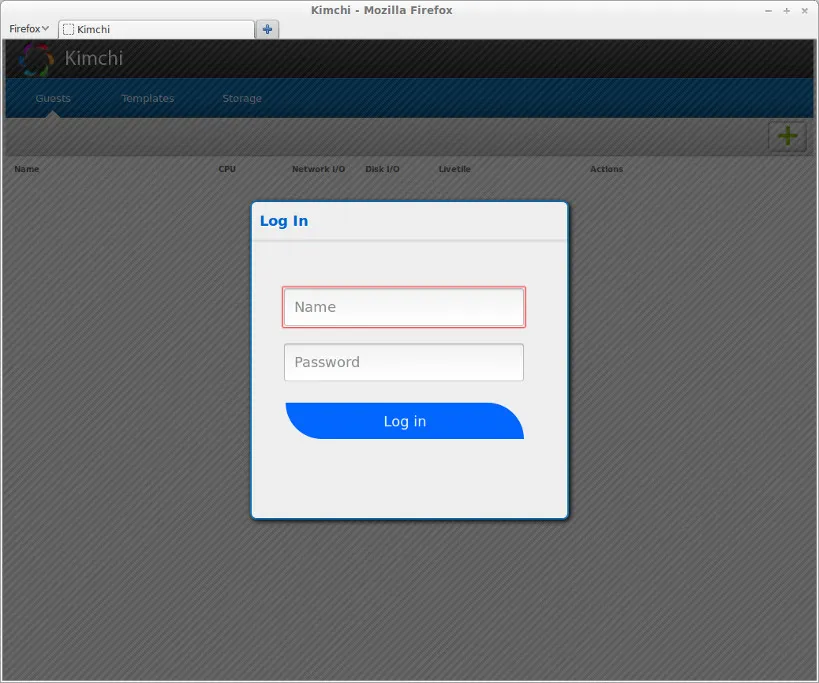Switch to the Guests tab
Screen dimensions: 819x683
pos(52,98)
